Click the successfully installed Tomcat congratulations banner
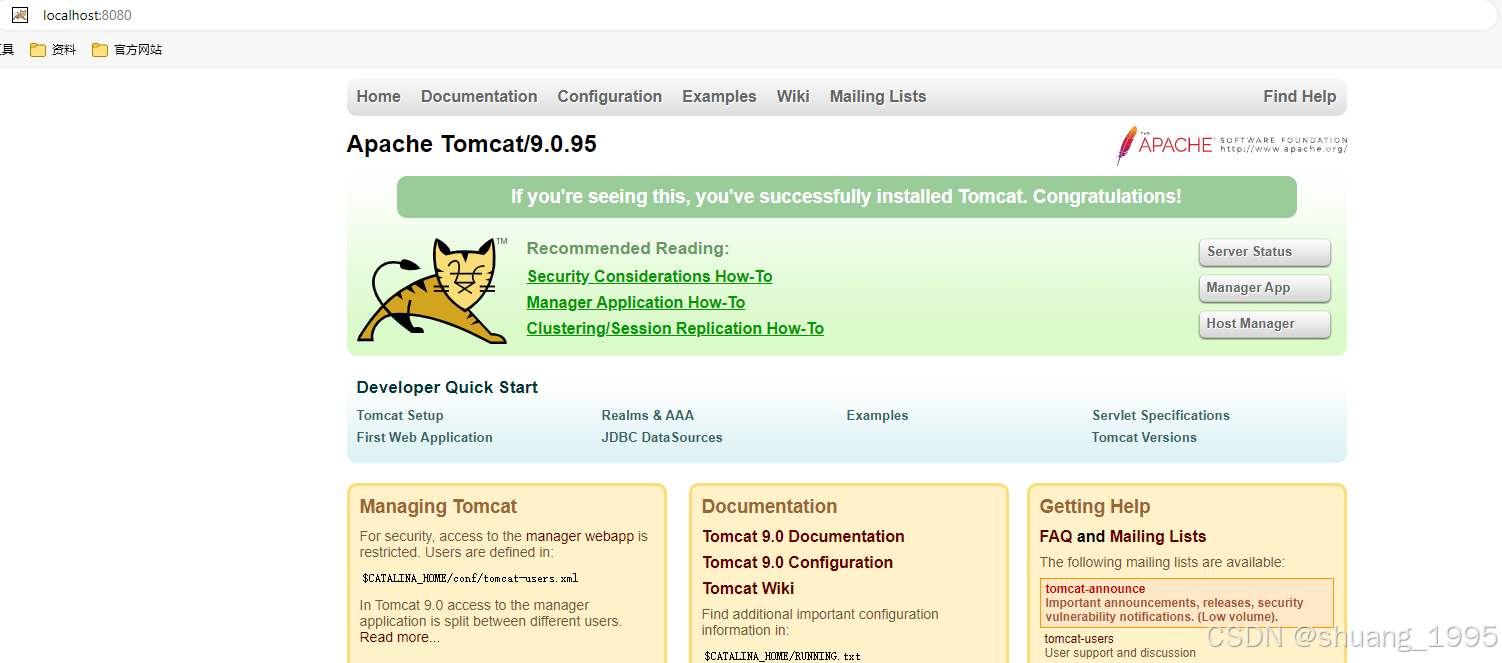 pyautogui.click(x=846, y=197)
